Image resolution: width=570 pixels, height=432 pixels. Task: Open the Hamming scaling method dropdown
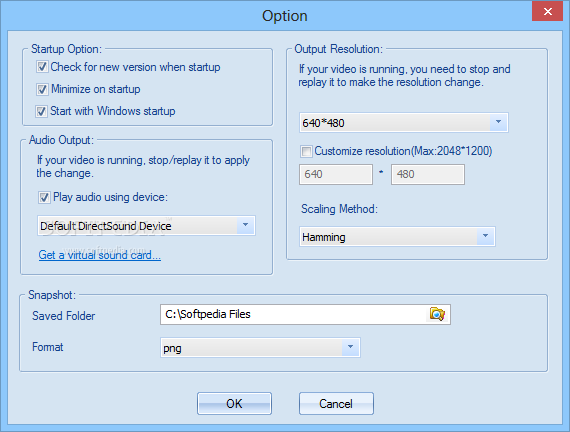397,237
